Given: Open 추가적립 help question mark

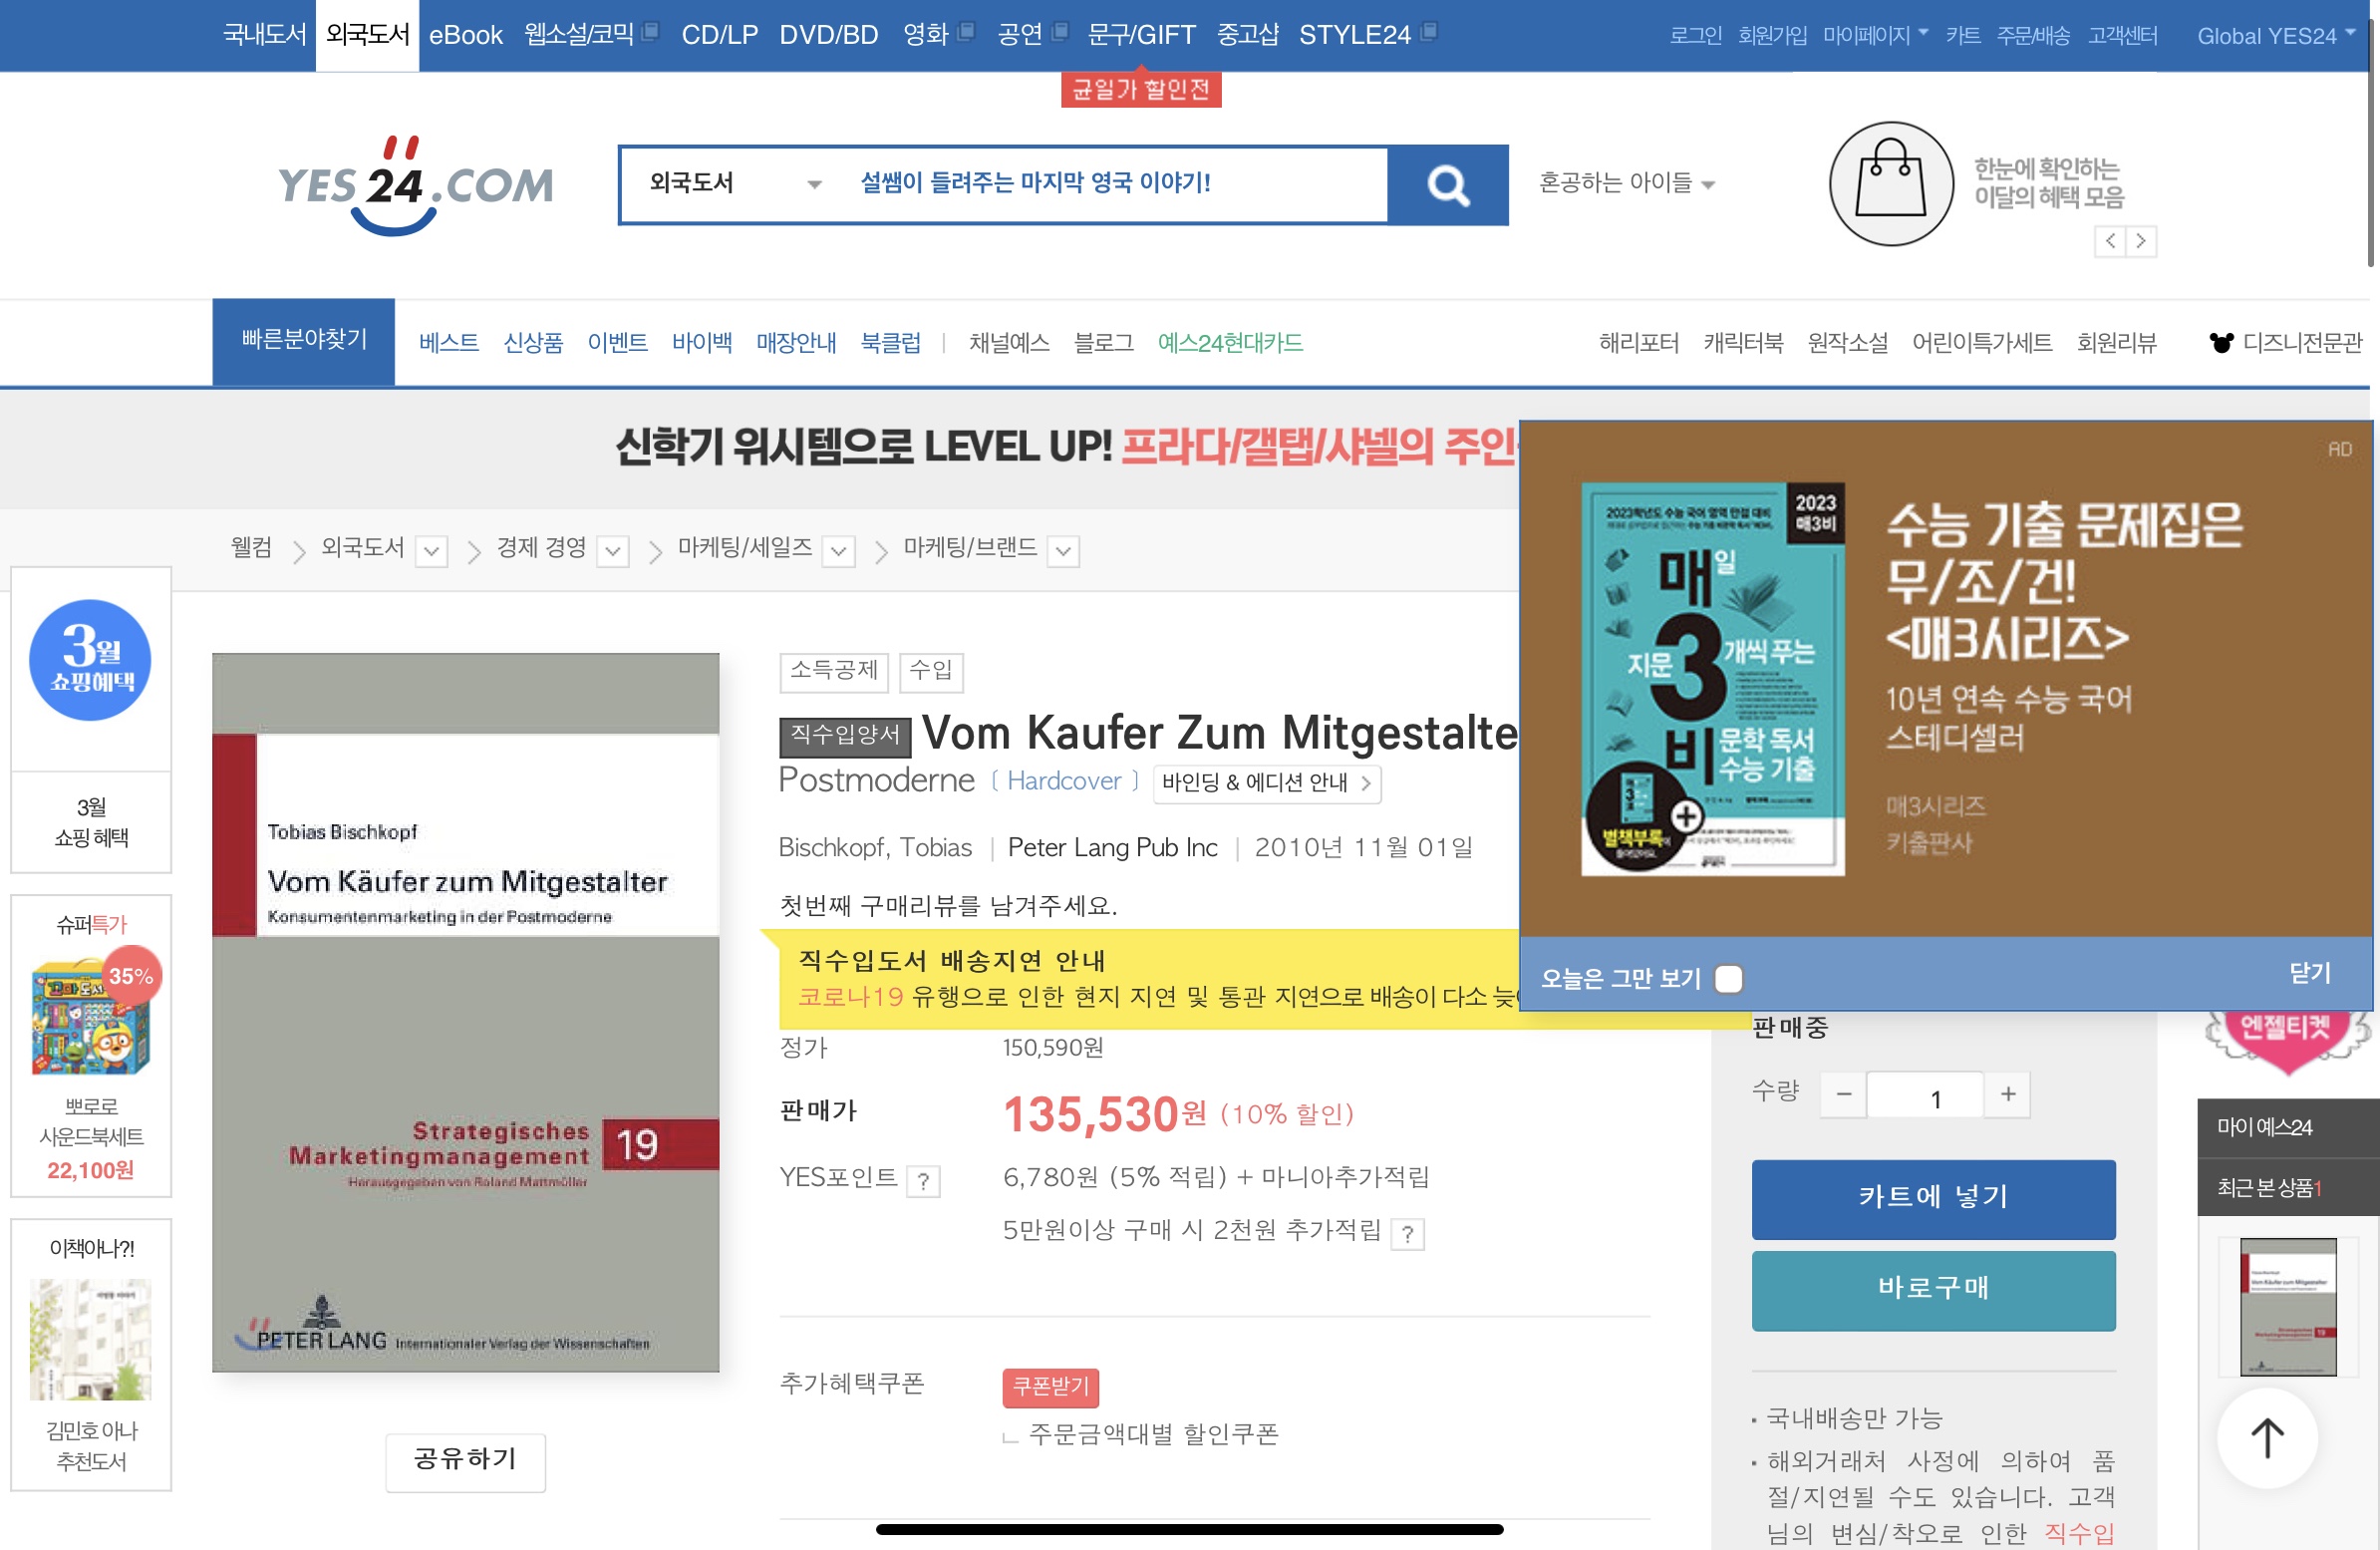Looking at the screenshot, I should coord(1407,1234).
